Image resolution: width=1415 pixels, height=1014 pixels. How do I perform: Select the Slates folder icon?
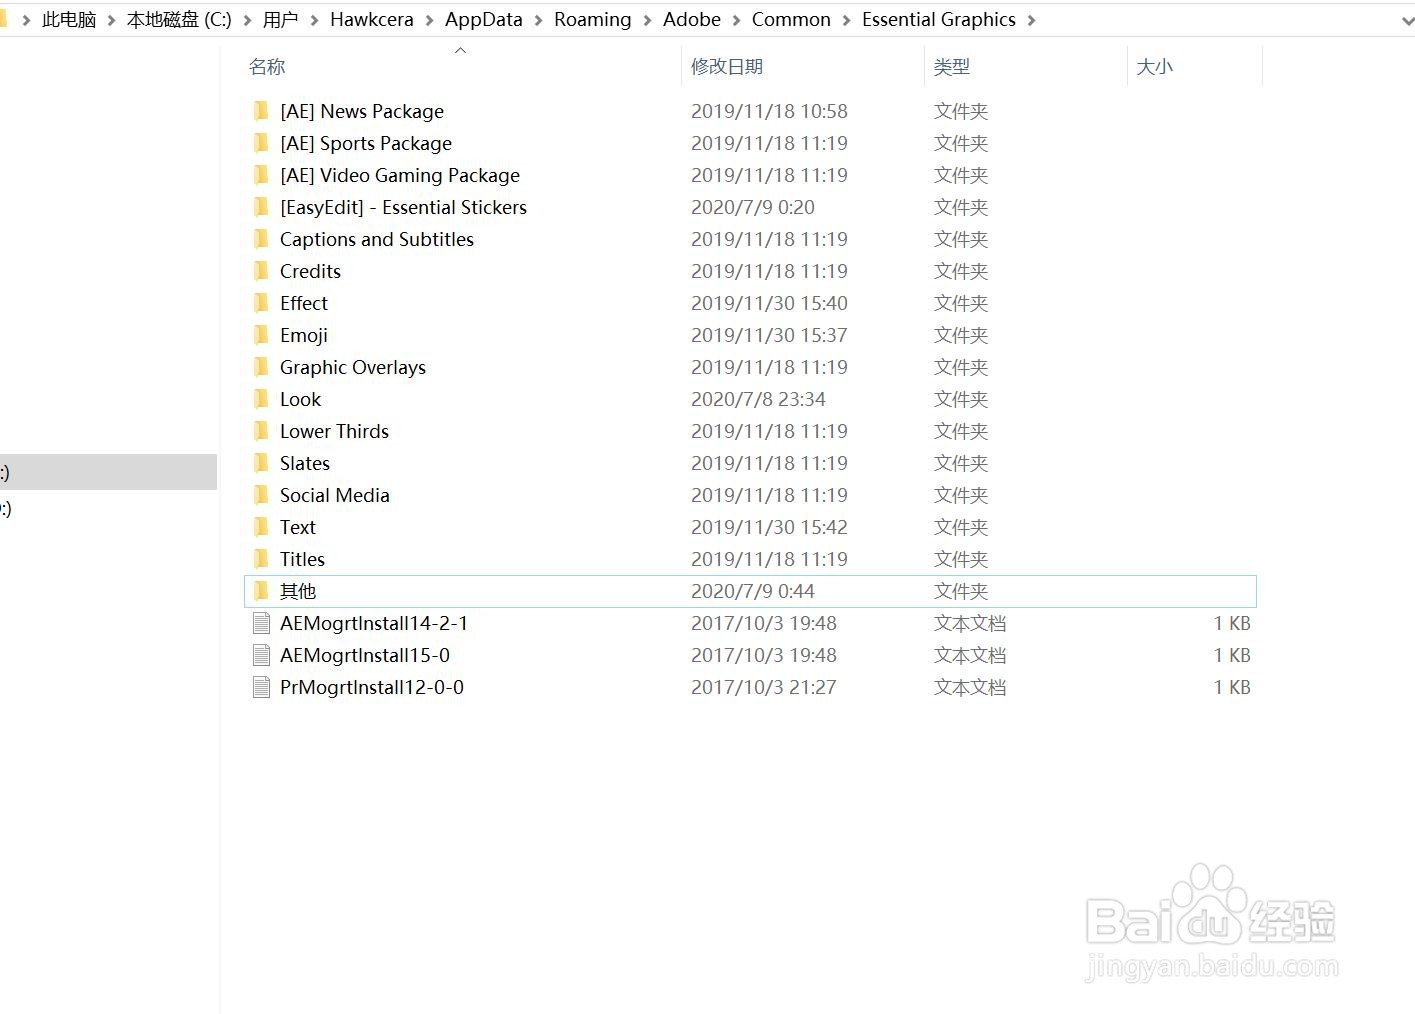coord(261,463)
